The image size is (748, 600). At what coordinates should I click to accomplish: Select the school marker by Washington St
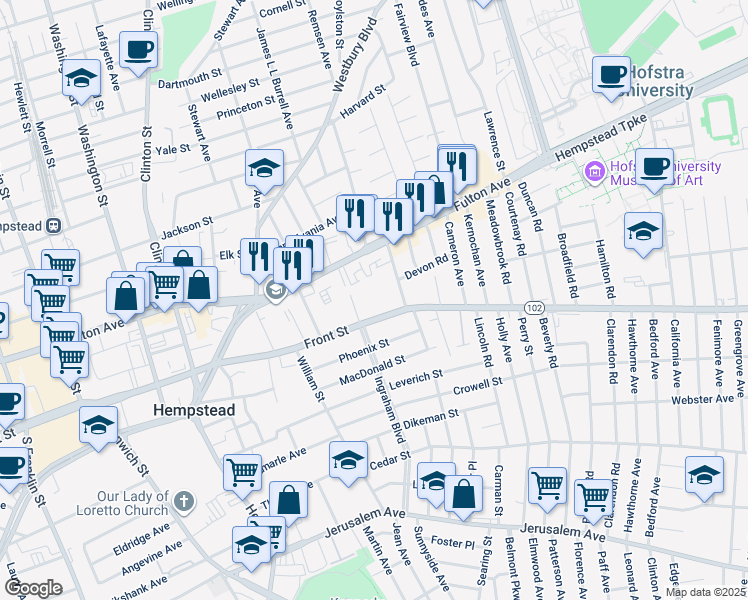pos(81,79)
